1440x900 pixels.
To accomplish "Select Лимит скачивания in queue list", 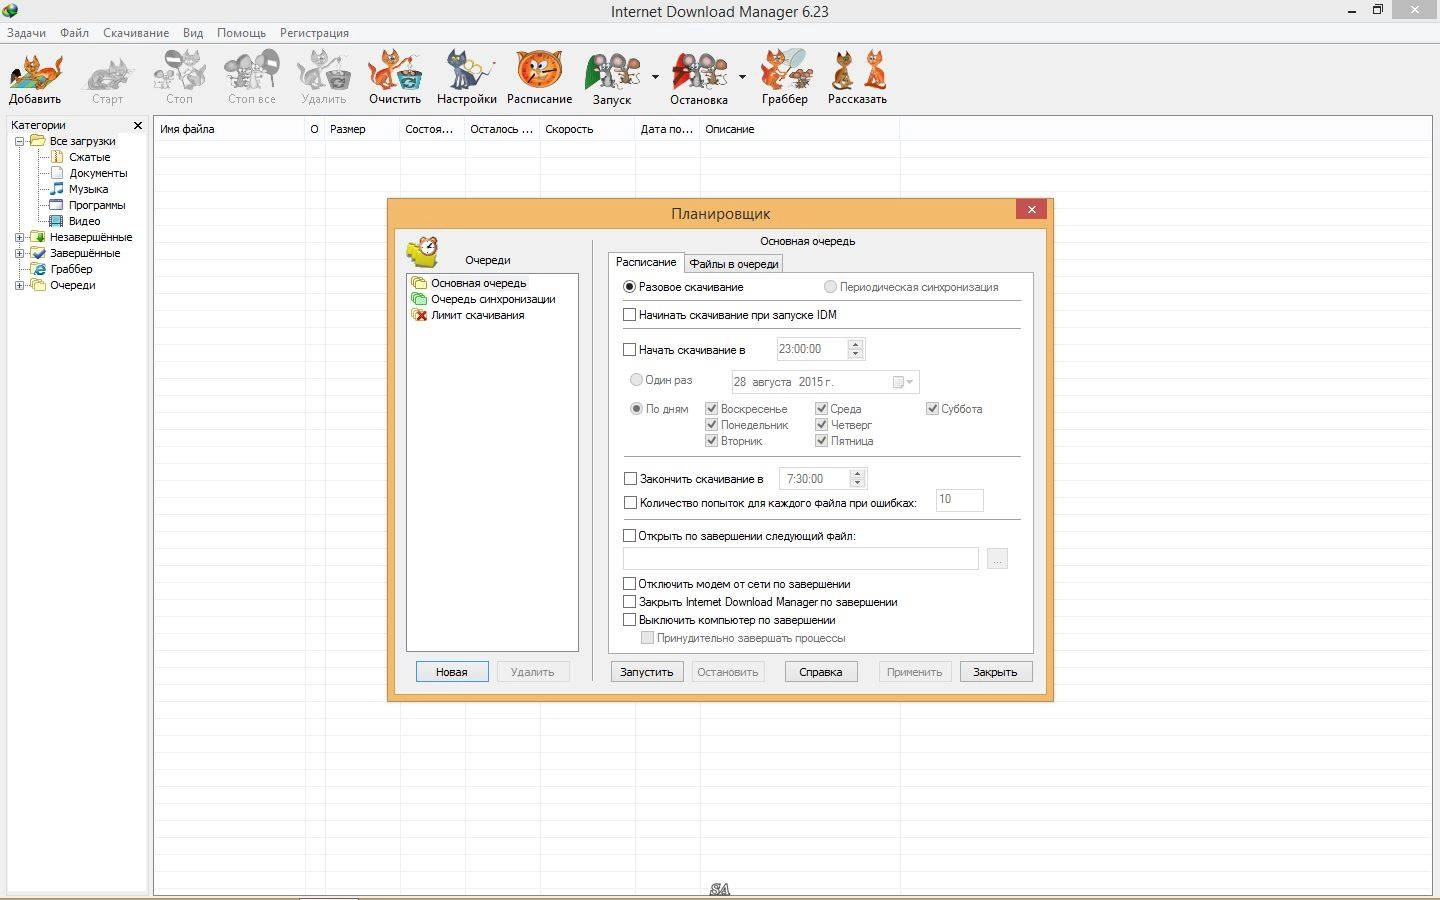I will [477, 315].
